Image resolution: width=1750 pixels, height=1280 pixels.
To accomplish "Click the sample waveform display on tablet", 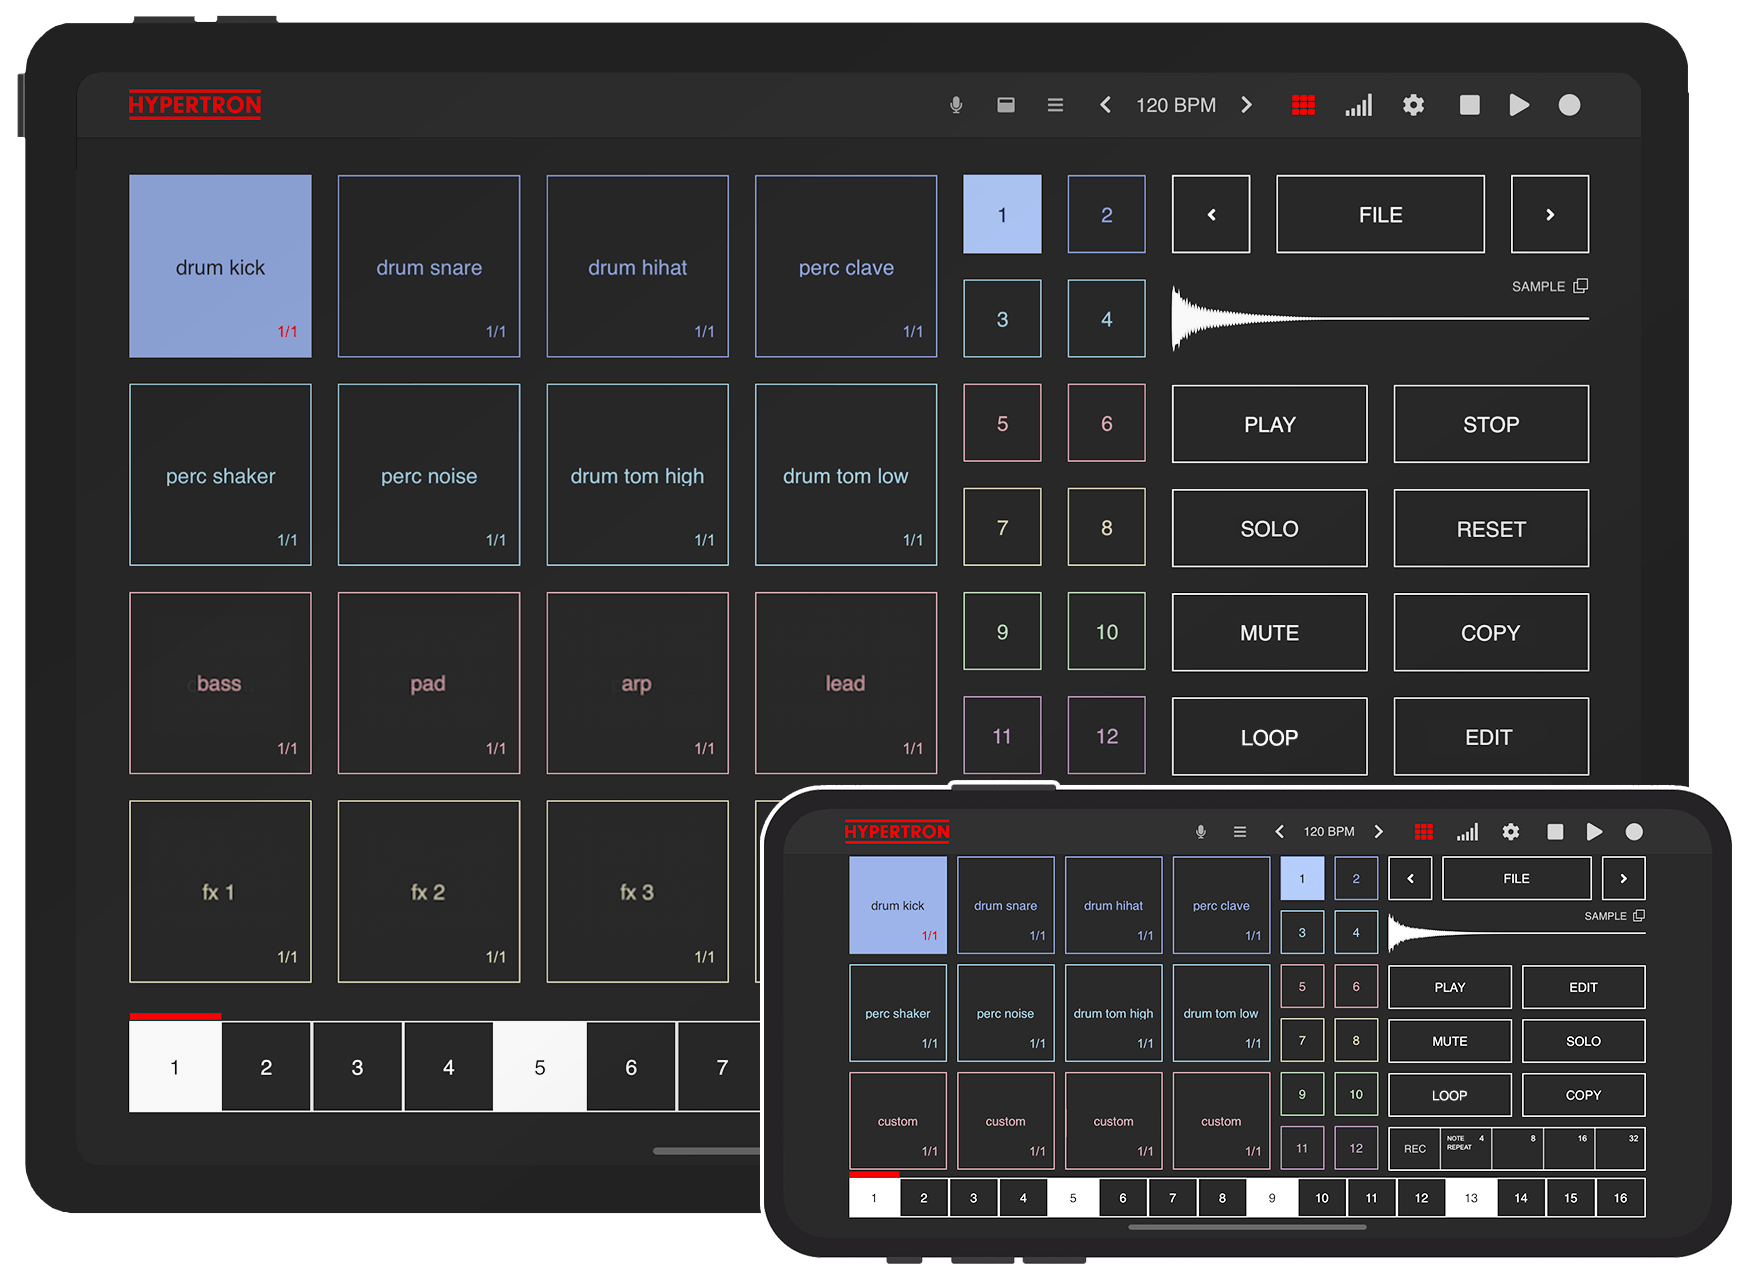I will 1380,319.
